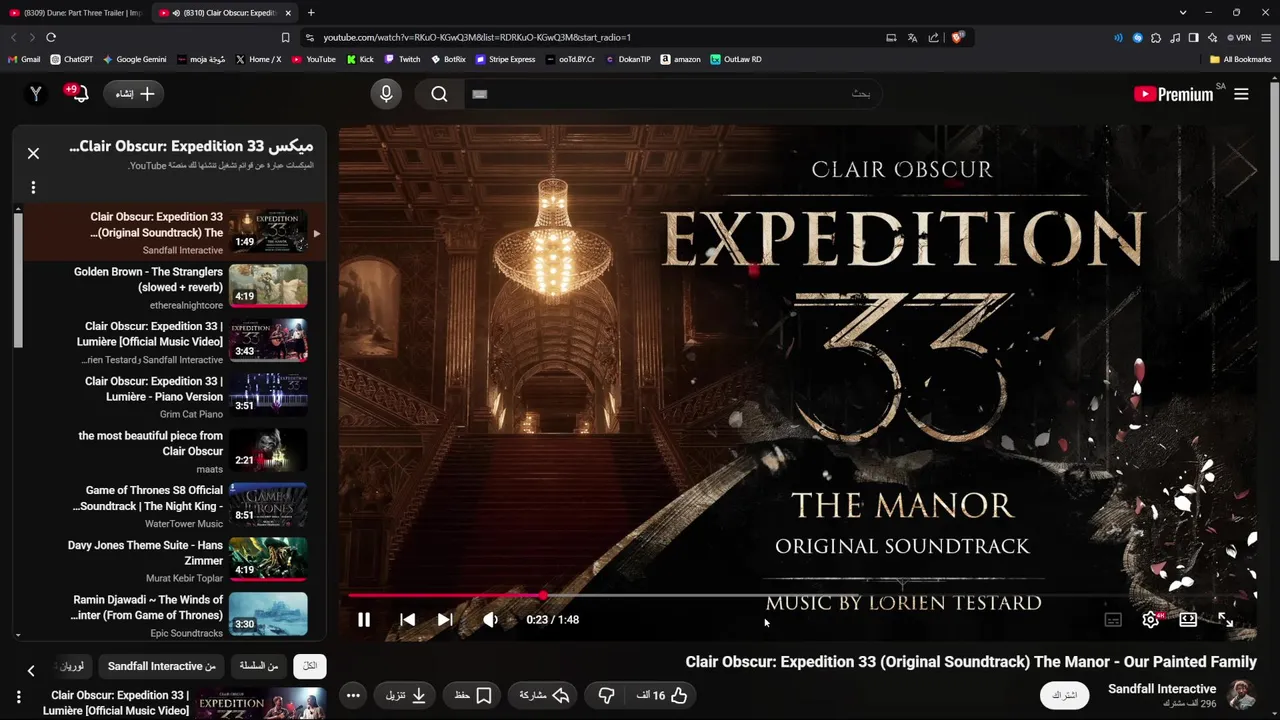Open Brave Shields icon
The height and width of the screenshot is (720, 1280).
coord(957,37)
